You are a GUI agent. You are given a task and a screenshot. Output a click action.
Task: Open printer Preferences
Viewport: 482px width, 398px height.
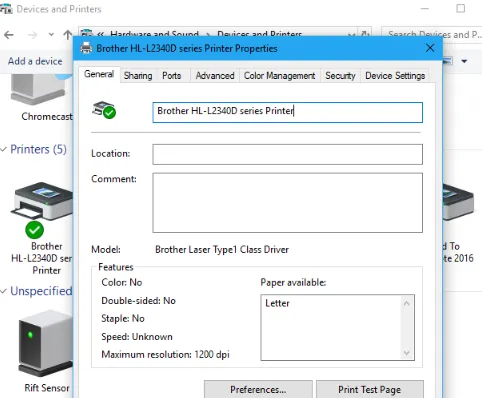click(x=258, y=389)
